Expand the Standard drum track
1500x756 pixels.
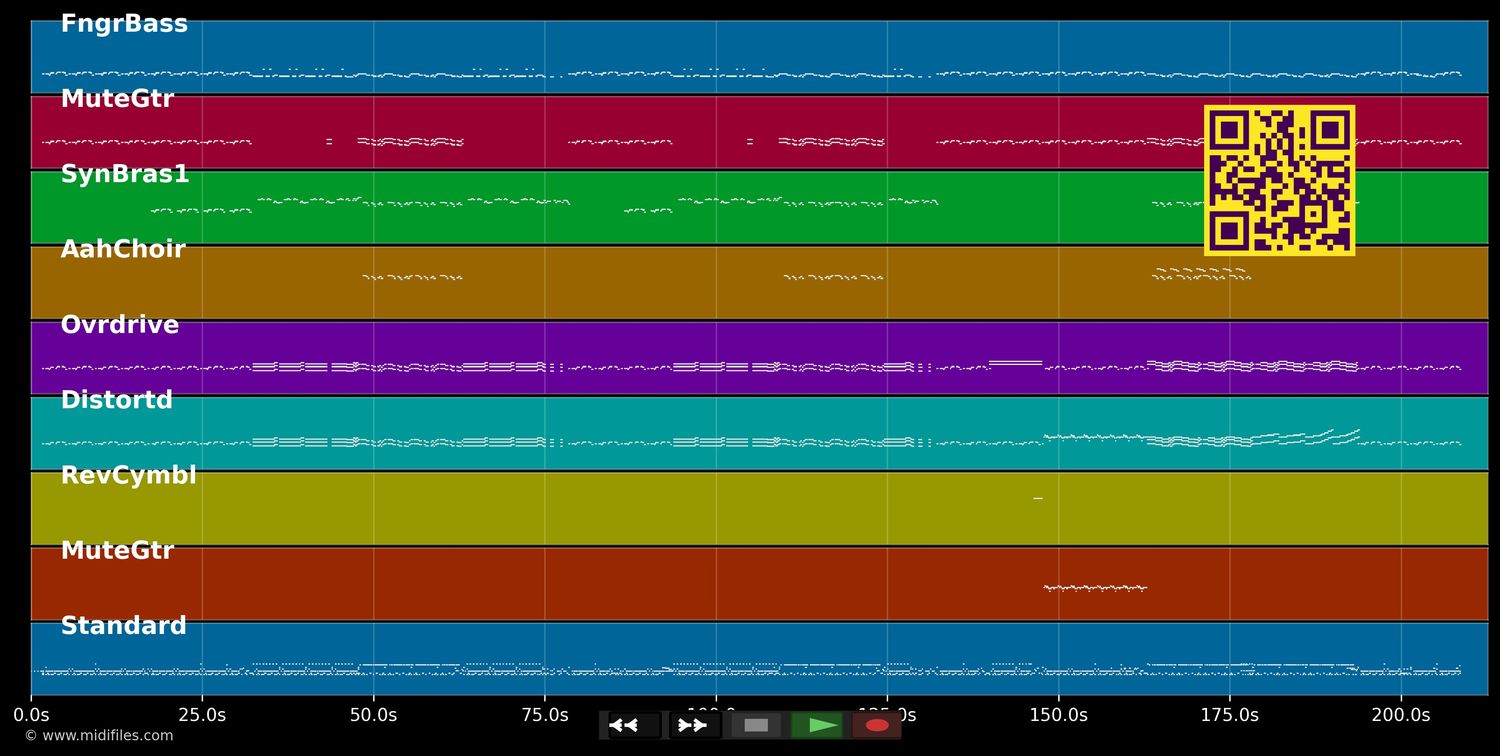click(123, 625)
